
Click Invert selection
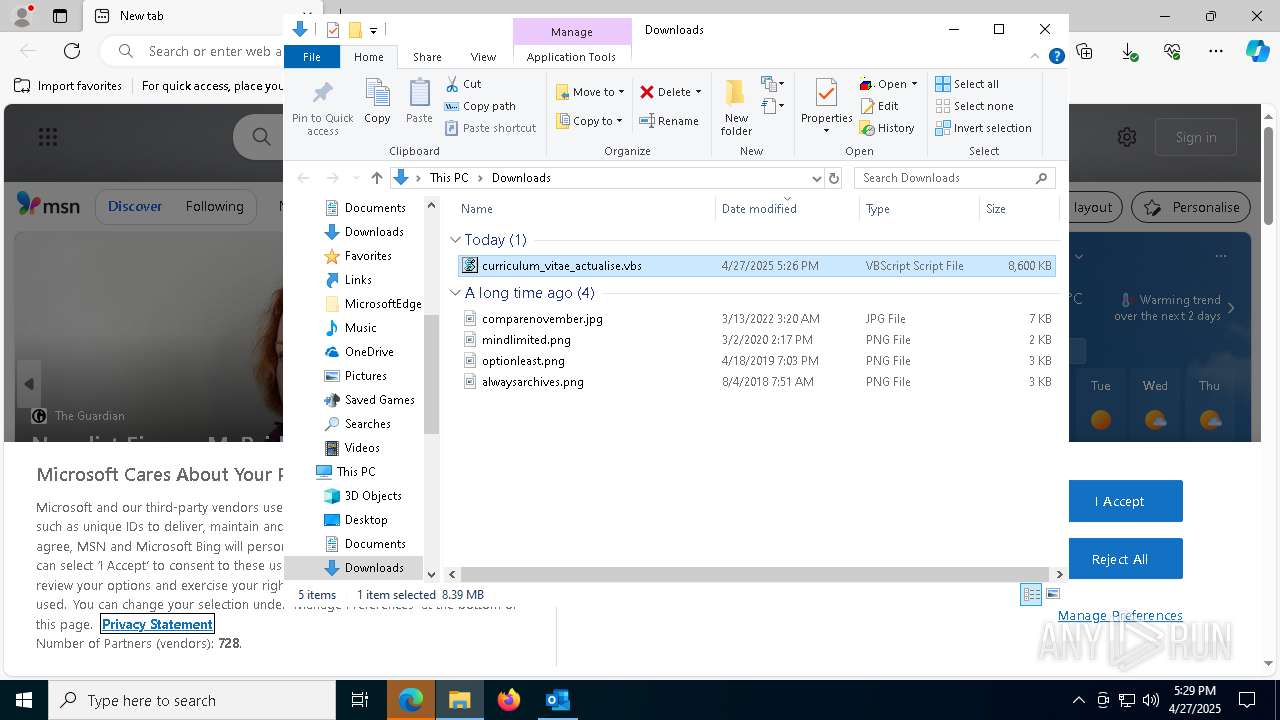pos(983,128)
